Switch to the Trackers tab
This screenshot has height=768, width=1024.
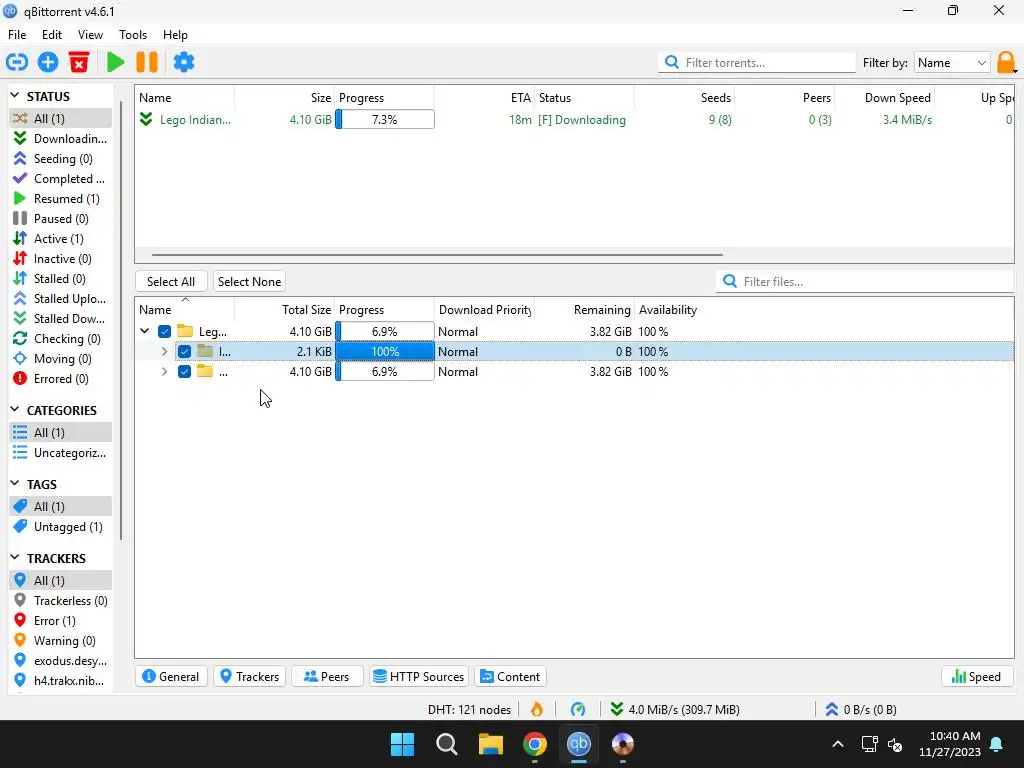pos(249,677)
